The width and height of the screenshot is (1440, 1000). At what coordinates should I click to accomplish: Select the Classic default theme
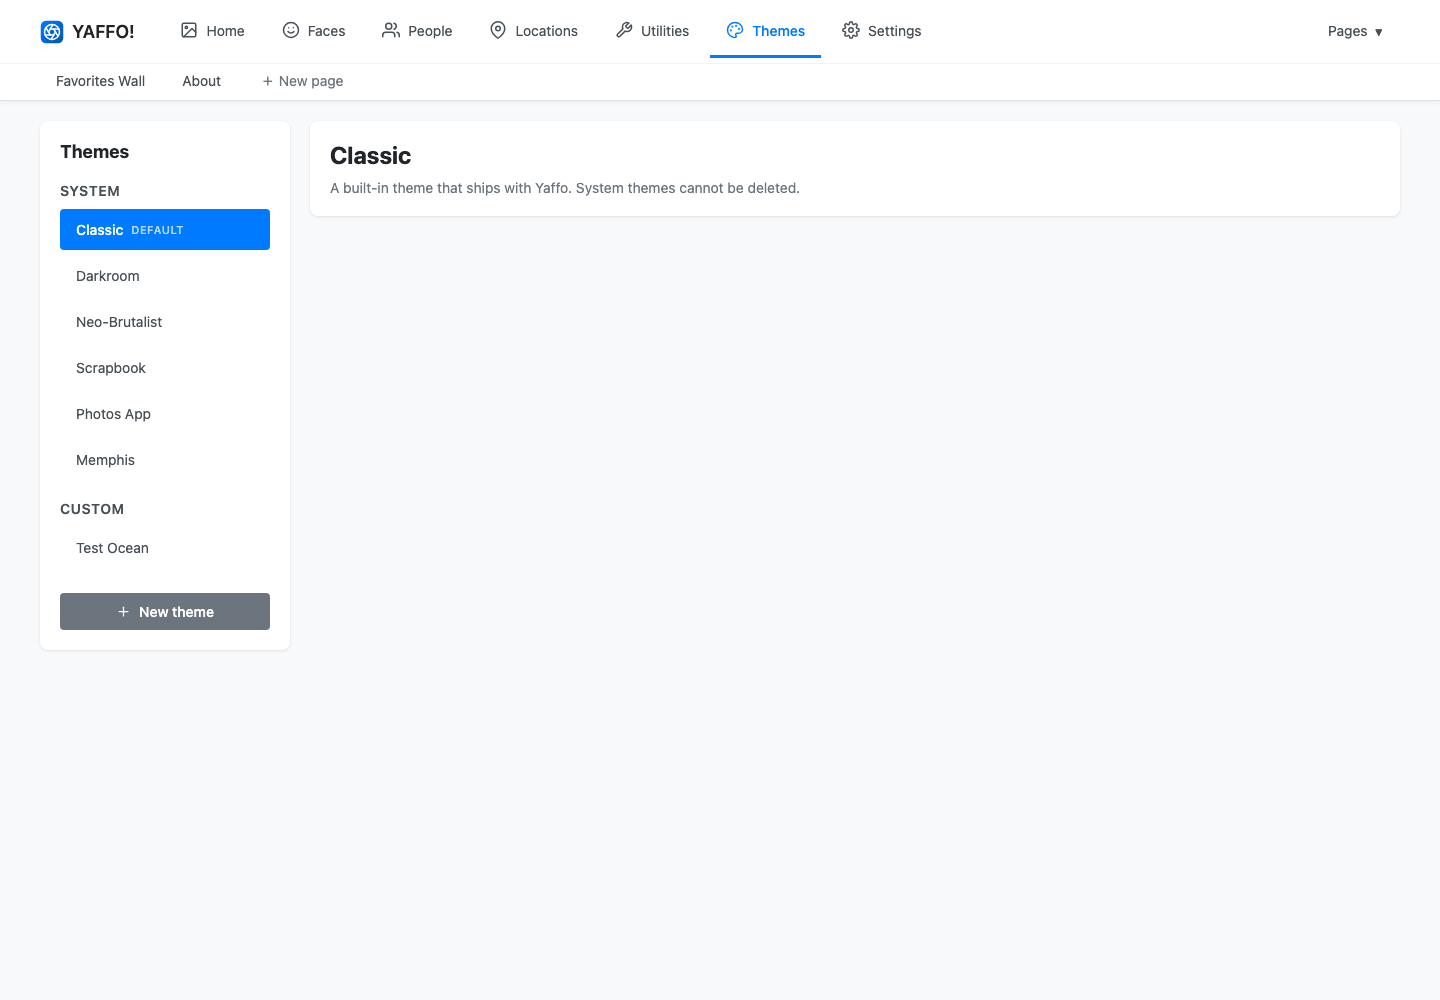pos(165,229)
